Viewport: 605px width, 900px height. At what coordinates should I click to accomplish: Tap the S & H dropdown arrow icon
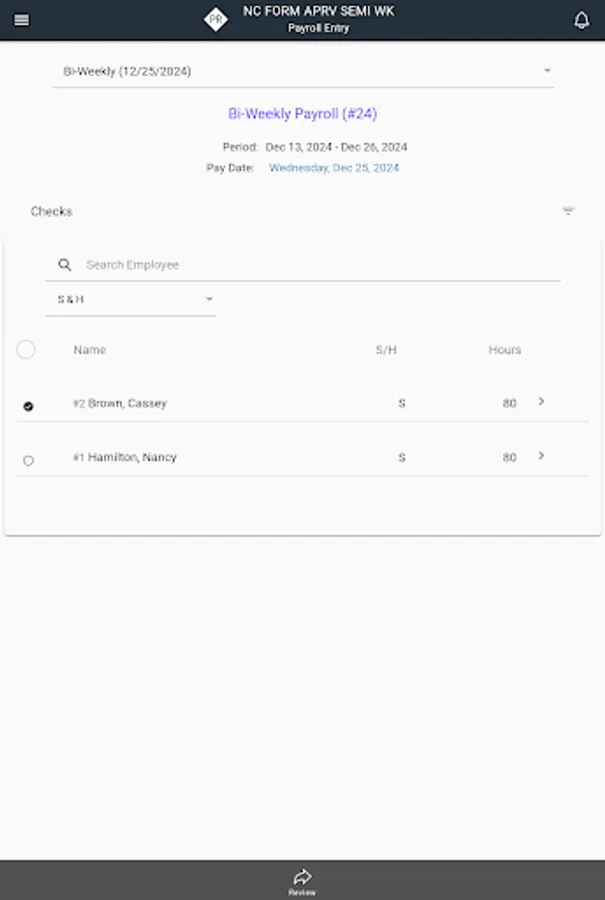click(209, 298)
